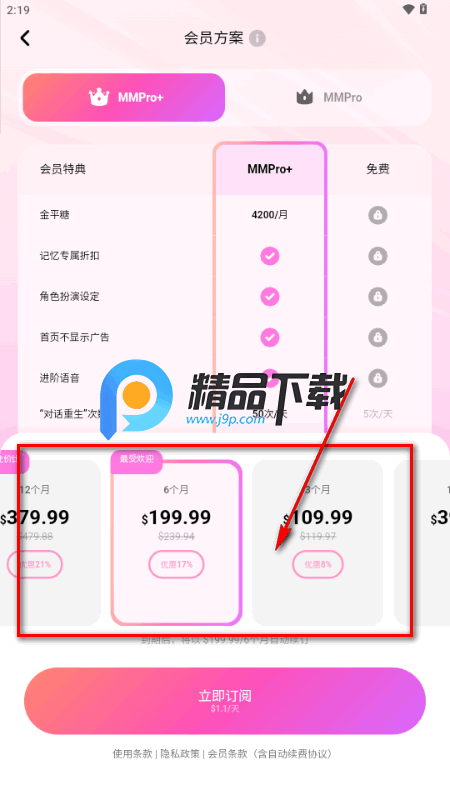Open the info icon beside 会员方案

pos(257,38)
